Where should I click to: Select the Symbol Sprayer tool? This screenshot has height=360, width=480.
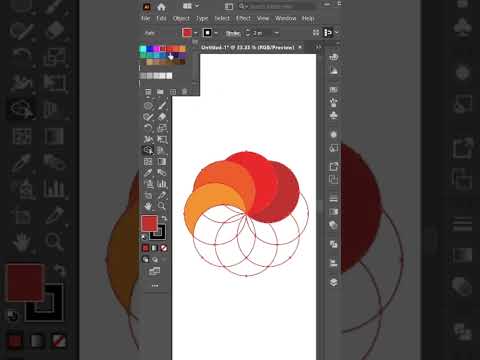click(x=148, y=184)
